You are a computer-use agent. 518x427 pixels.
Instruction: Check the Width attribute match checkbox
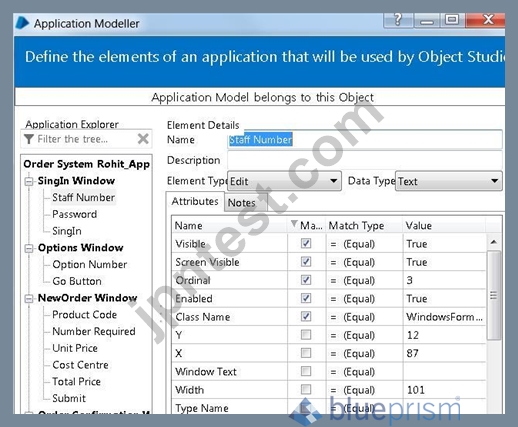point(306,389)
